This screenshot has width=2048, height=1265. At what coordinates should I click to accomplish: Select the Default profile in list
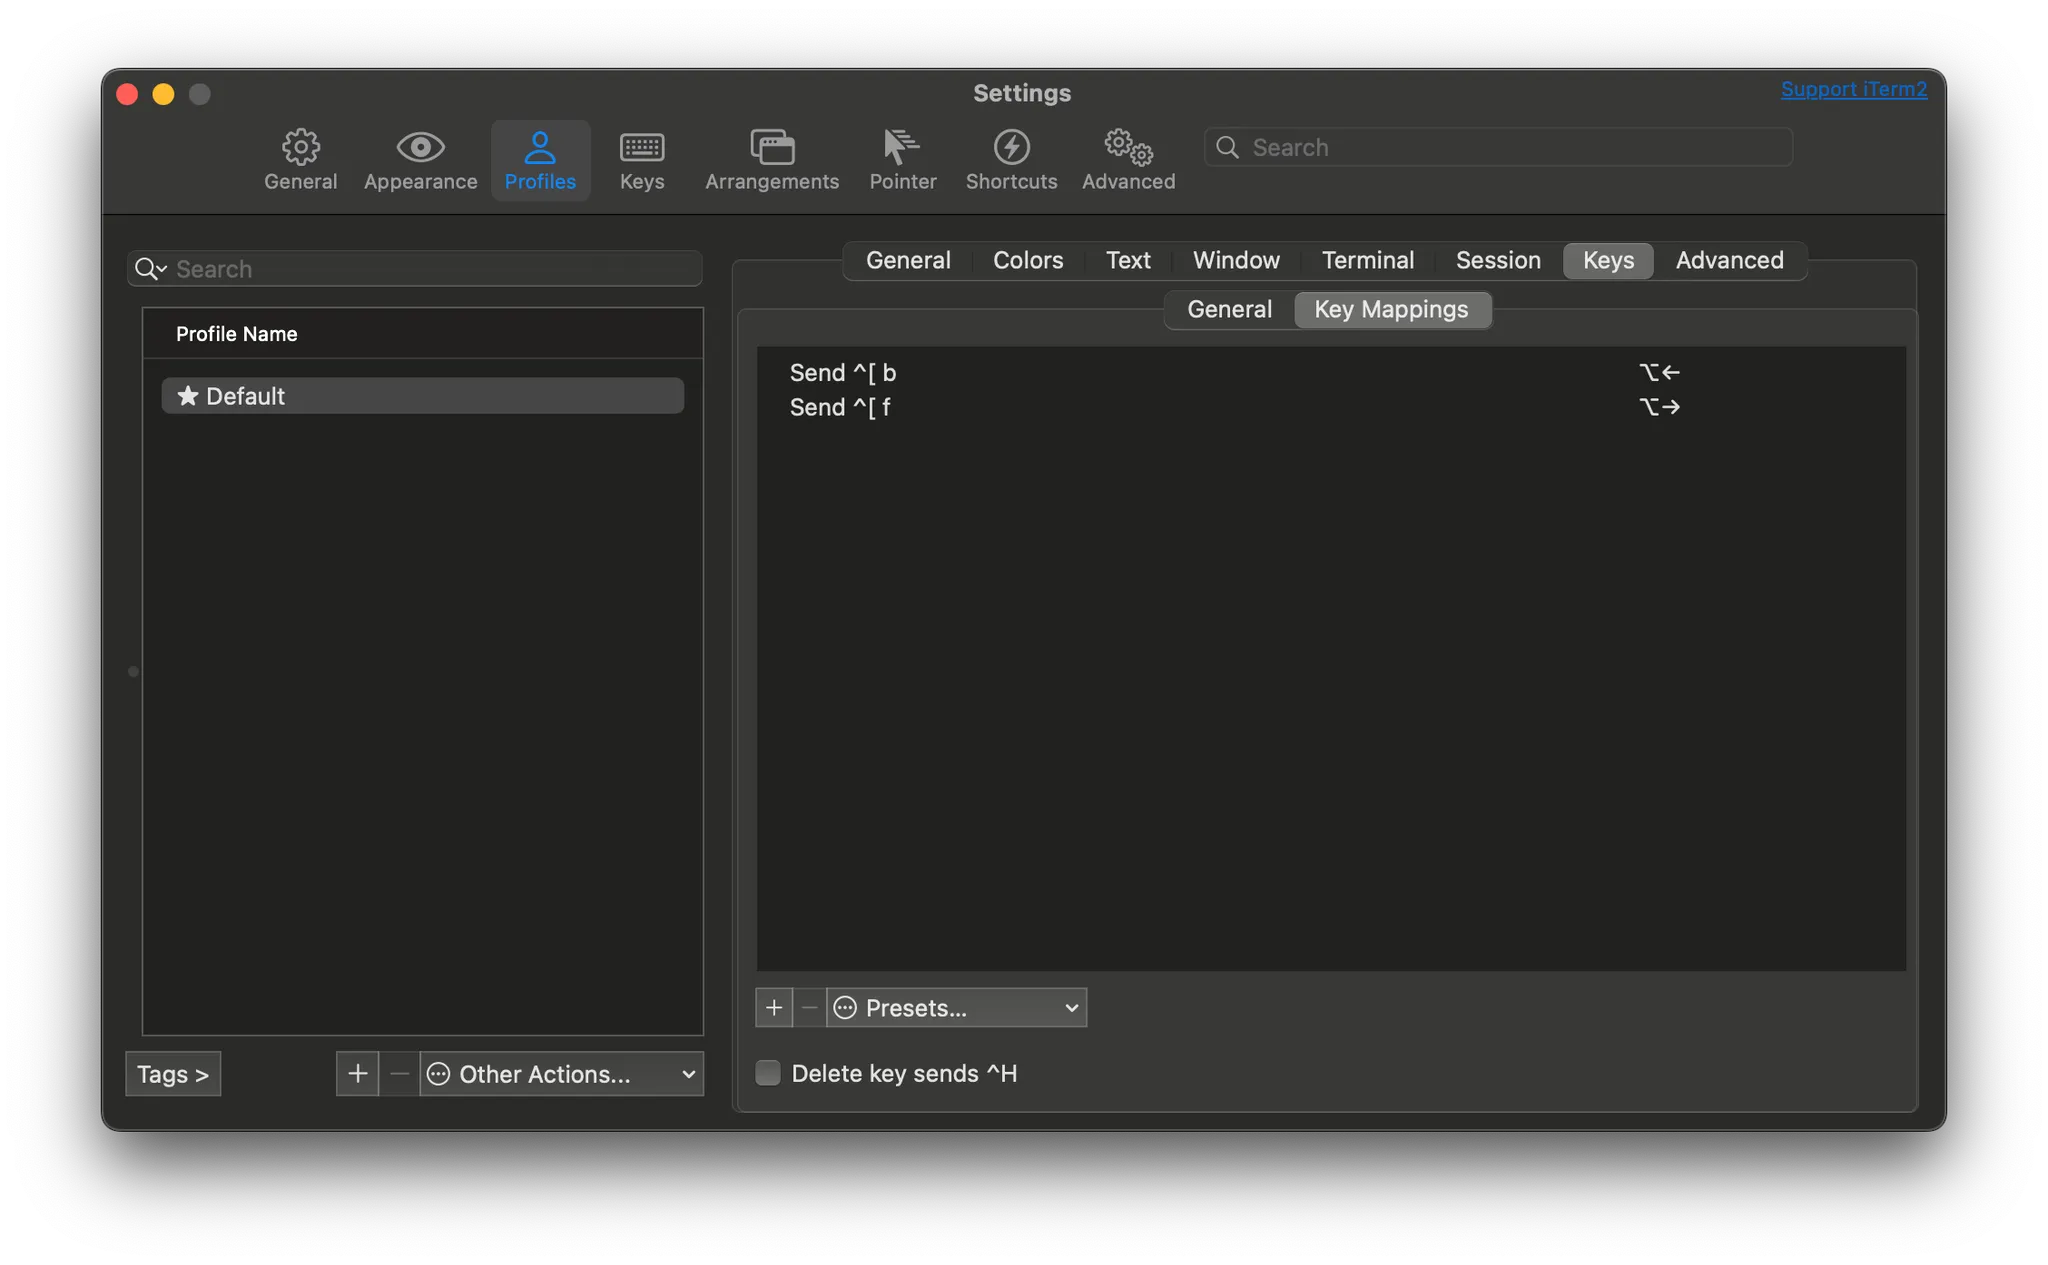coord(422,396)
